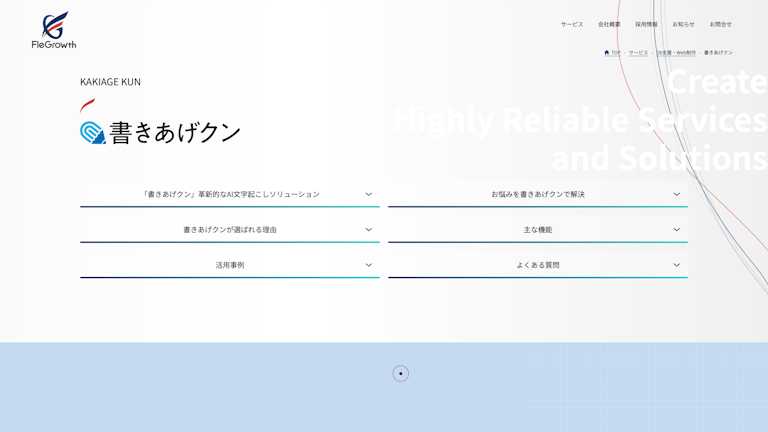Screen dimensions: 768x432
Task: Open the 会社概要 menu item
Action: [x=609, y=24]
